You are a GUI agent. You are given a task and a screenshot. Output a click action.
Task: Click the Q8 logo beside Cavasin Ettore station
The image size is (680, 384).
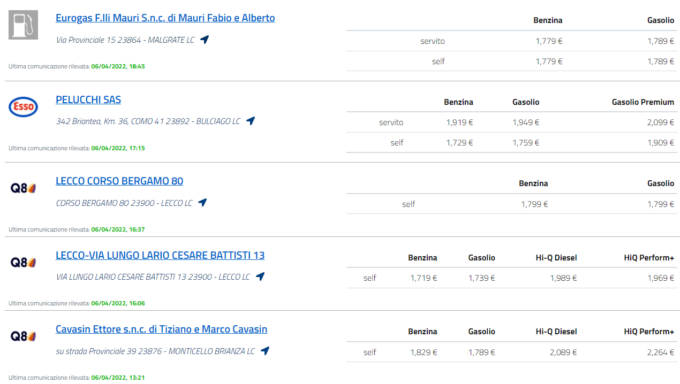click(x=23, y=336)
